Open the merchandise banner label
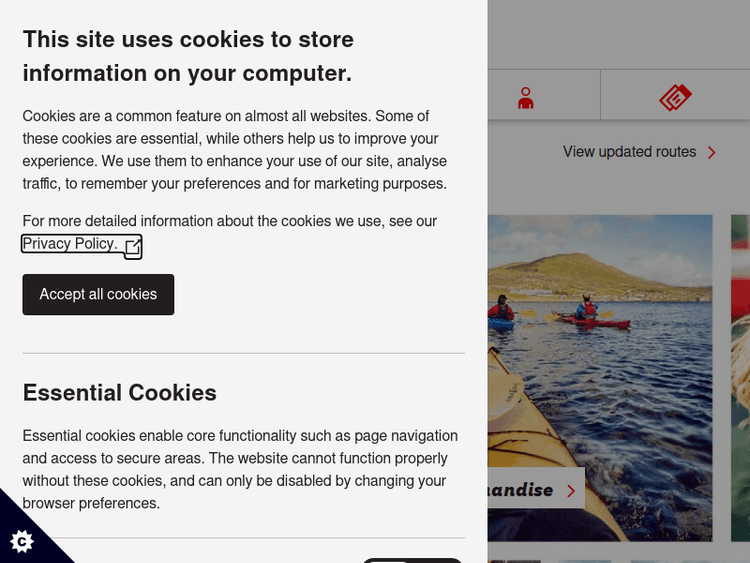This screenshot has height=563, width=750. 522,490
